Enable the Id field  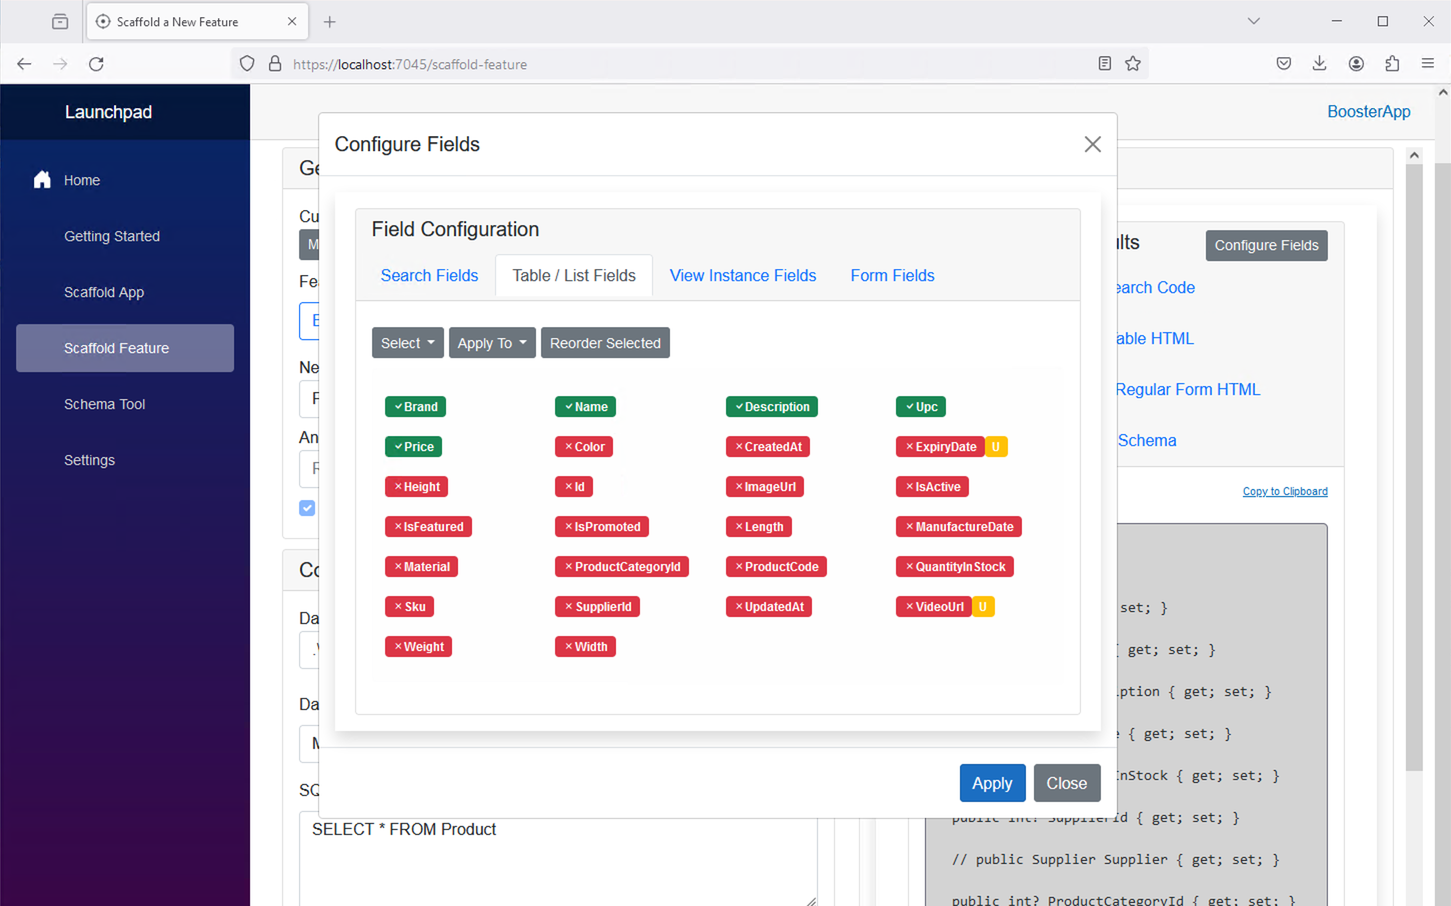574,487
